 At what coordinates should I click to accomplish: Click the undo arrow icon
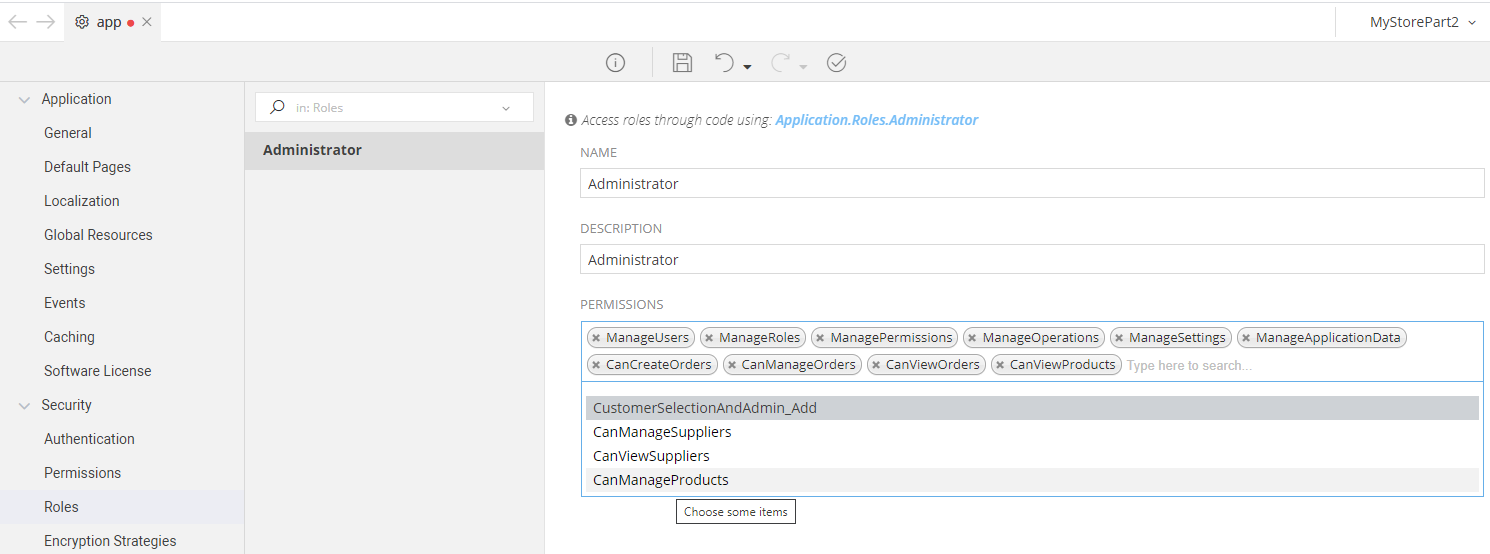coord(725,63)
